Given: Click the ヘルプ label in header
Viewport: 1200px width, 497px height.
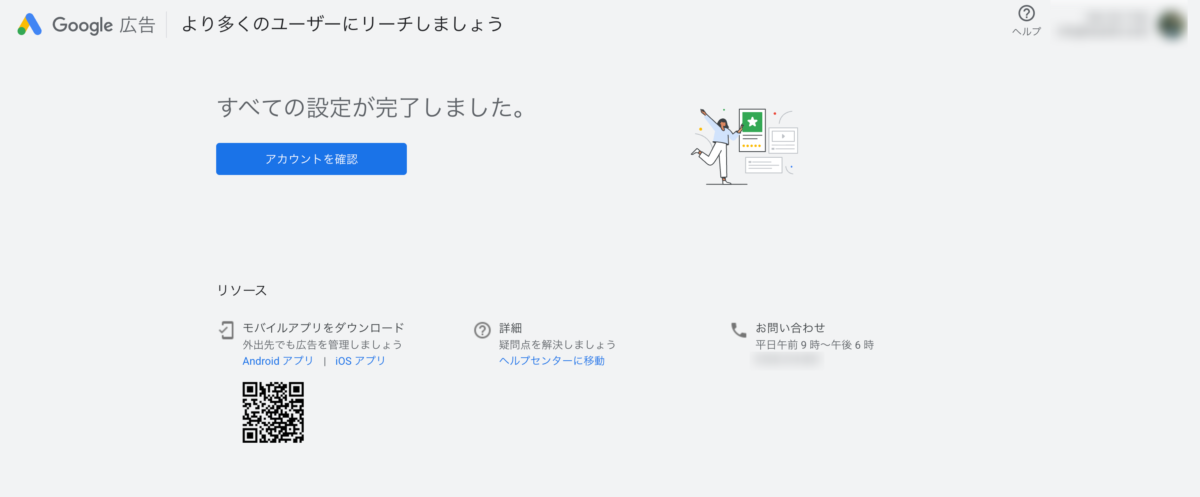Looking at the screenshot, I should tap(1026, 32).
